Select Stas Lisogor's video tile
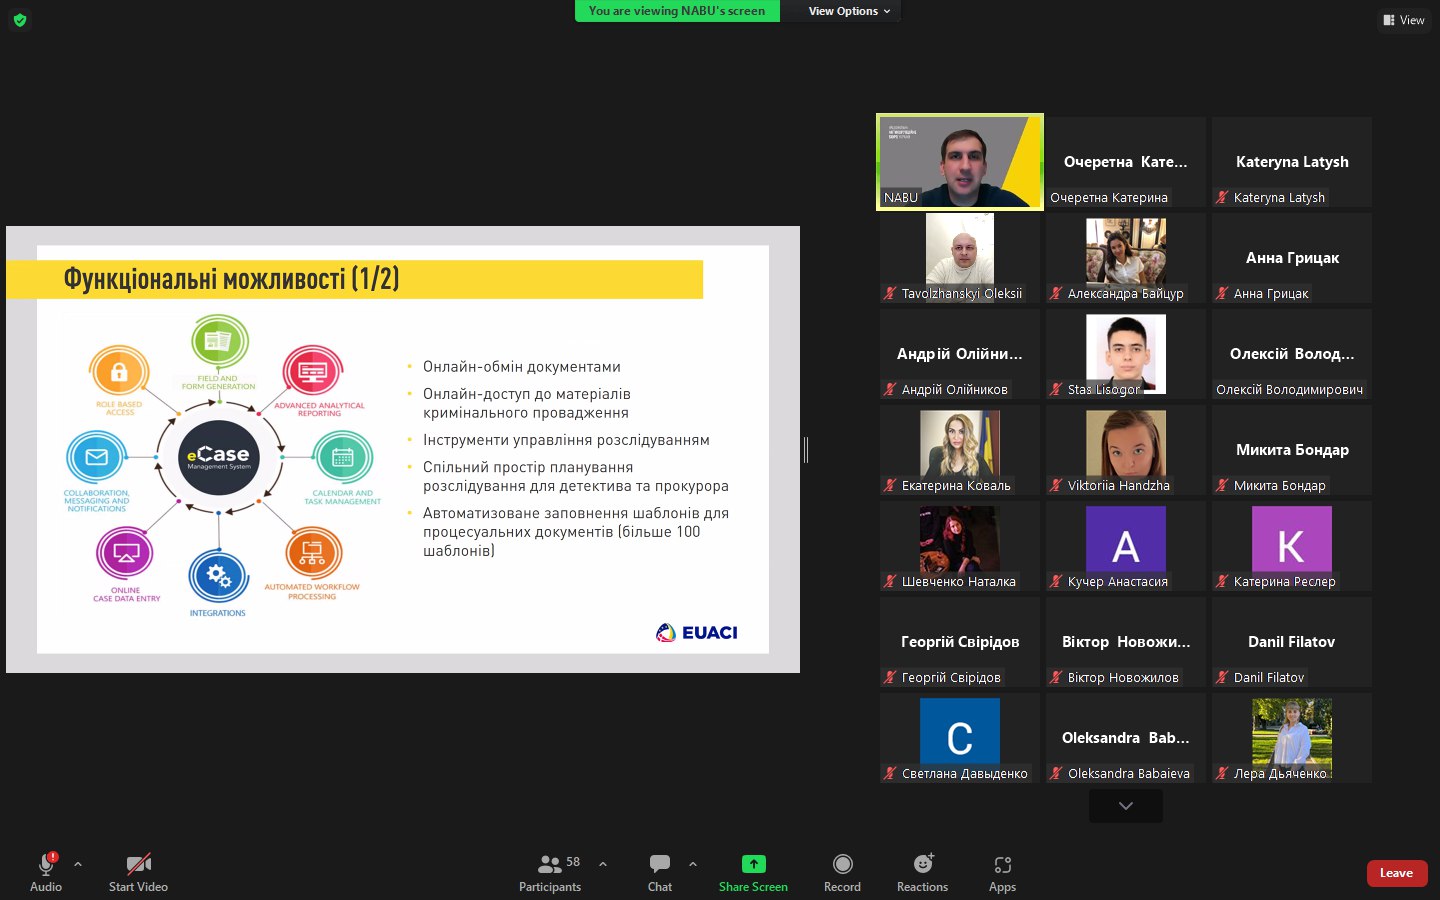Image resolution: width=1440 pixels, height=900 pixels. point(1126,354)
